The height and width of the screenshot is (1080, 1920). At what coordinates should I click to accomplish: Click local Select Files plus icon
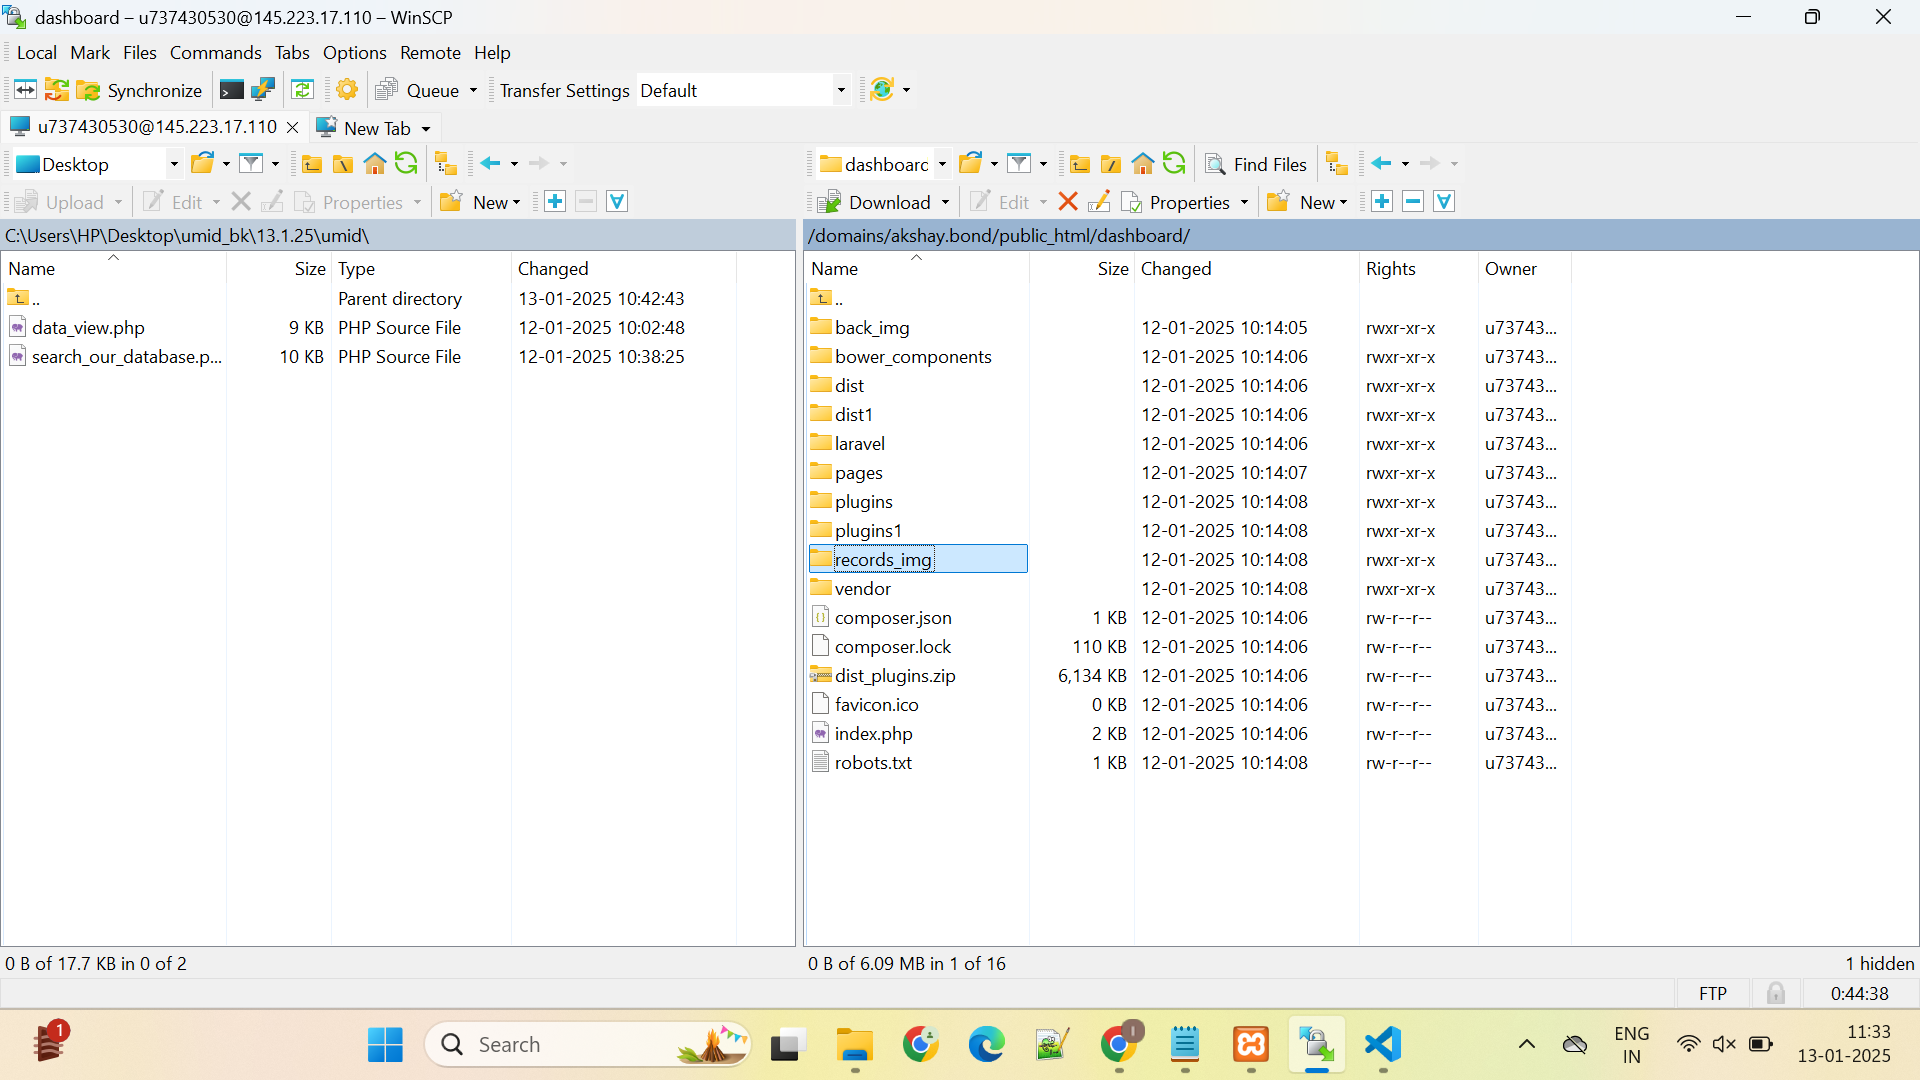pyautogui.click(x=555, y=202)
